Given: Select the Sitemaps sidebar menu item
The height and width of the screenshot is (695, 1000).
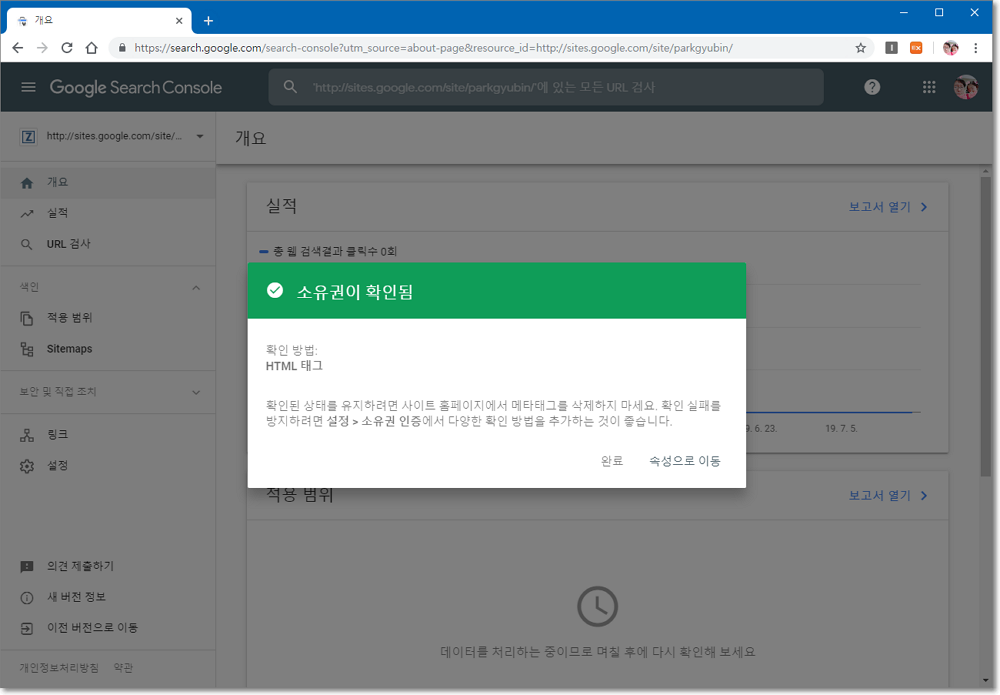Looking at the screenshot, I should (108, 348).
